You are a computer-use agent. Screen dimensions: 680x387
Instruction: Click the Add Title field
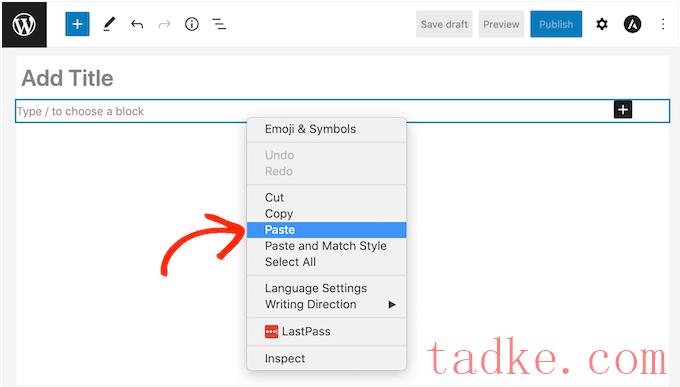(67, 78)
